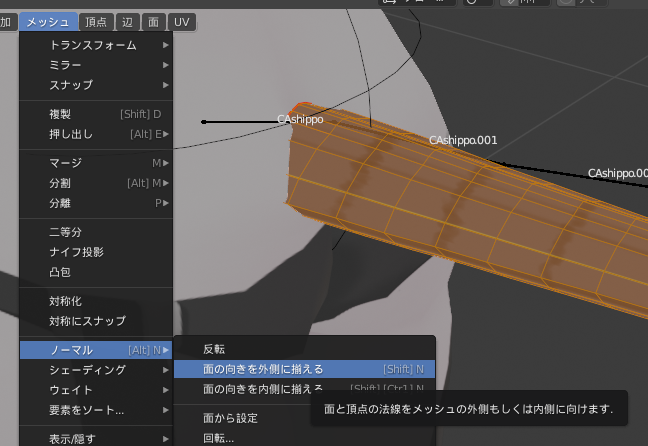Choose 複製 from the mesh menu
Image resolution: width=648 pixels, height=446 pixels.
click(x=96, y=114)
